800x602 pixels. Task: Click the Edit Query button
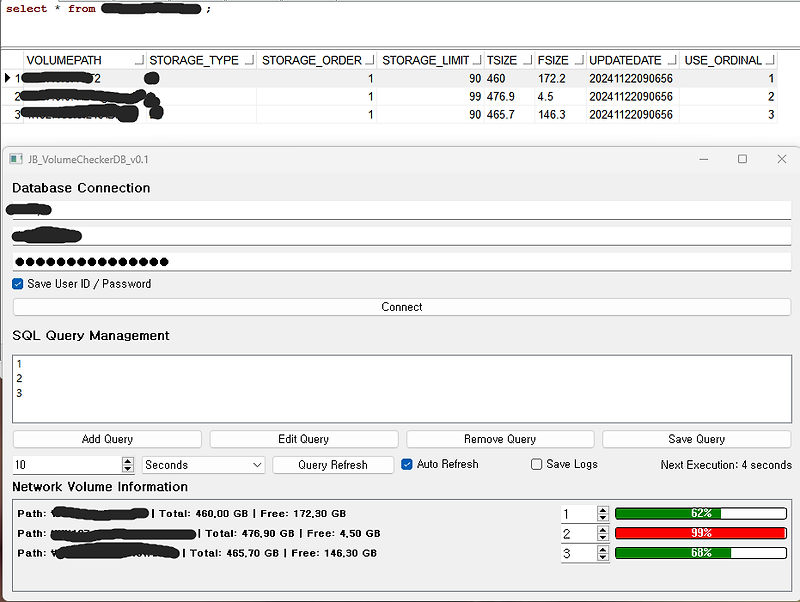click(x=304, y=439)
